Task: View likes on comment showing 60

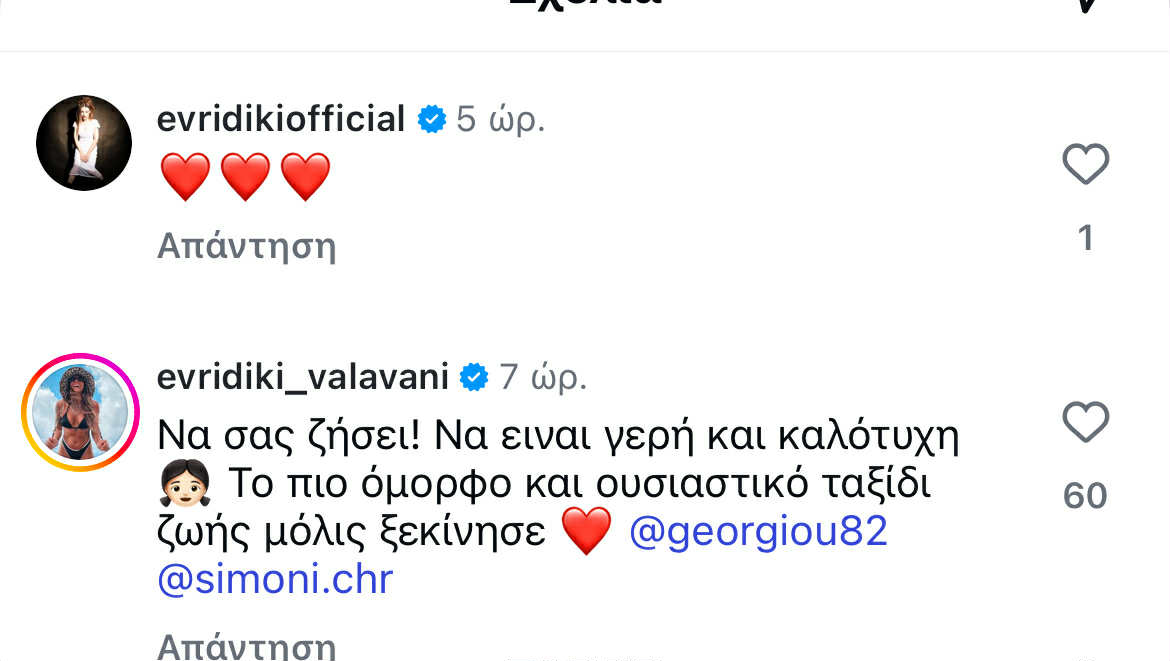Action: pos(1085,496)
